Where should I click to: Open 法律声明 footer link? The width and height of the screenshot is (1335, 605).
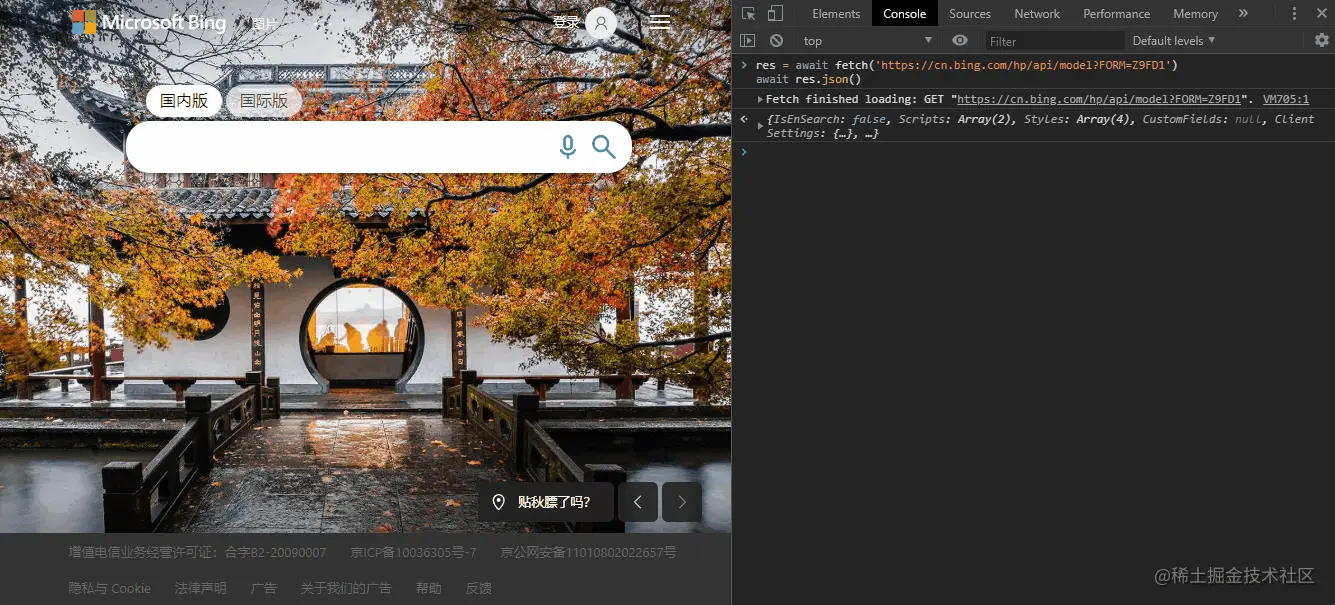click(x=200, y=588)
